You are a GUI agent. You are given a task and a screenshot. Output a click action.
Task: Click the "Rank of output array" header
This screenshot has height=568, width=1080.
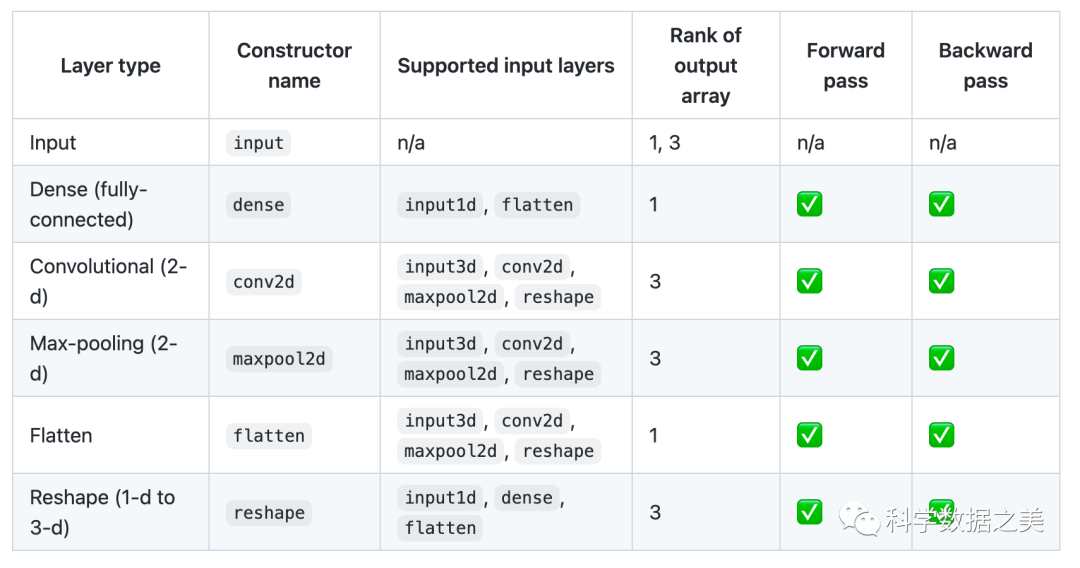(705, 66)
